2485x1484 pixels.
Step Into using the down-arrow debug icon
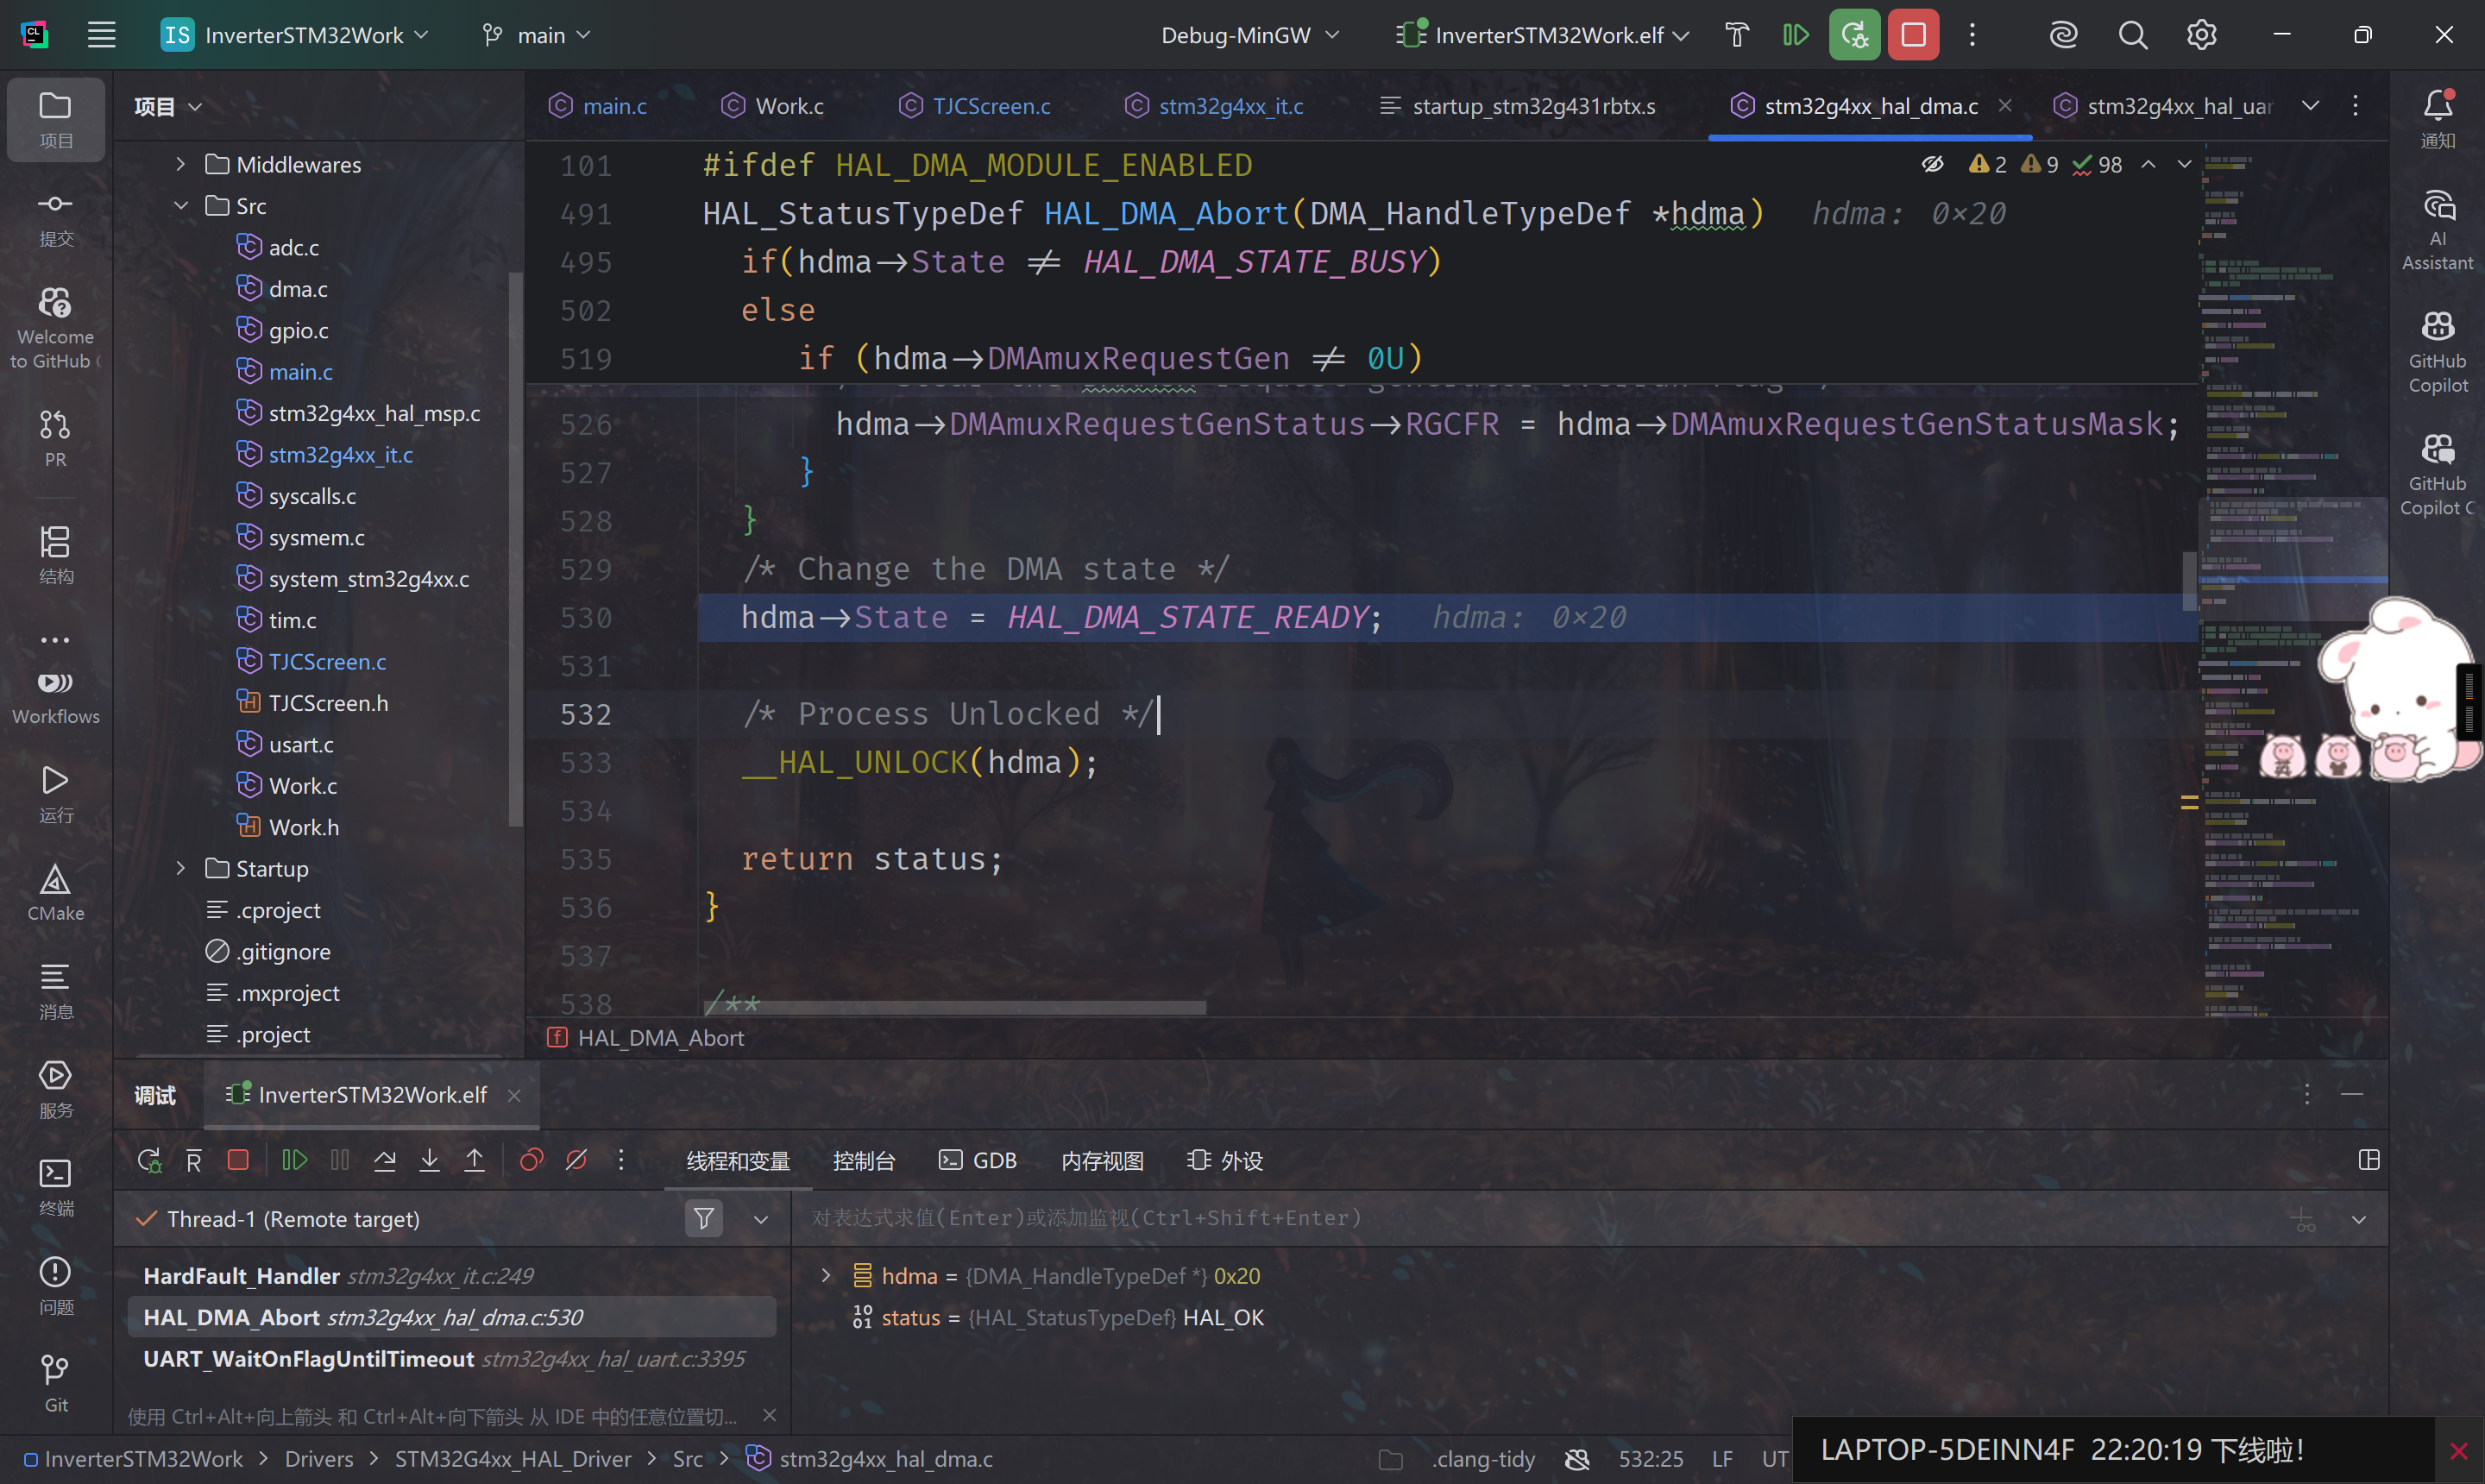tap(429, 1160)
